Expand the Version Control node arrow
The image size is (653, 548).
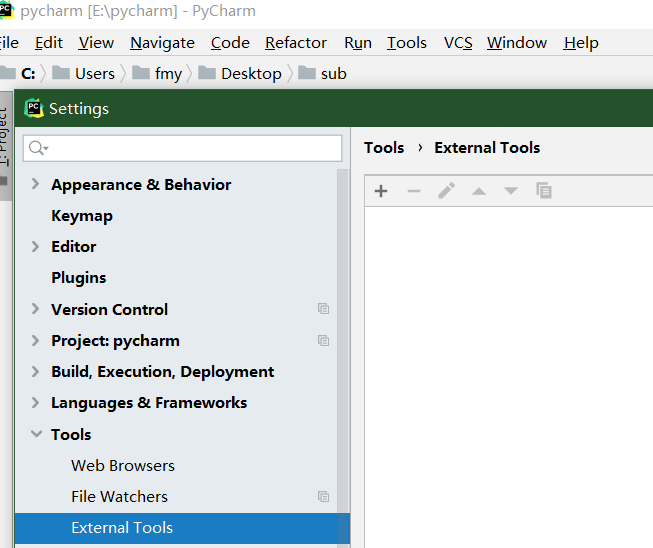point(36,309)
